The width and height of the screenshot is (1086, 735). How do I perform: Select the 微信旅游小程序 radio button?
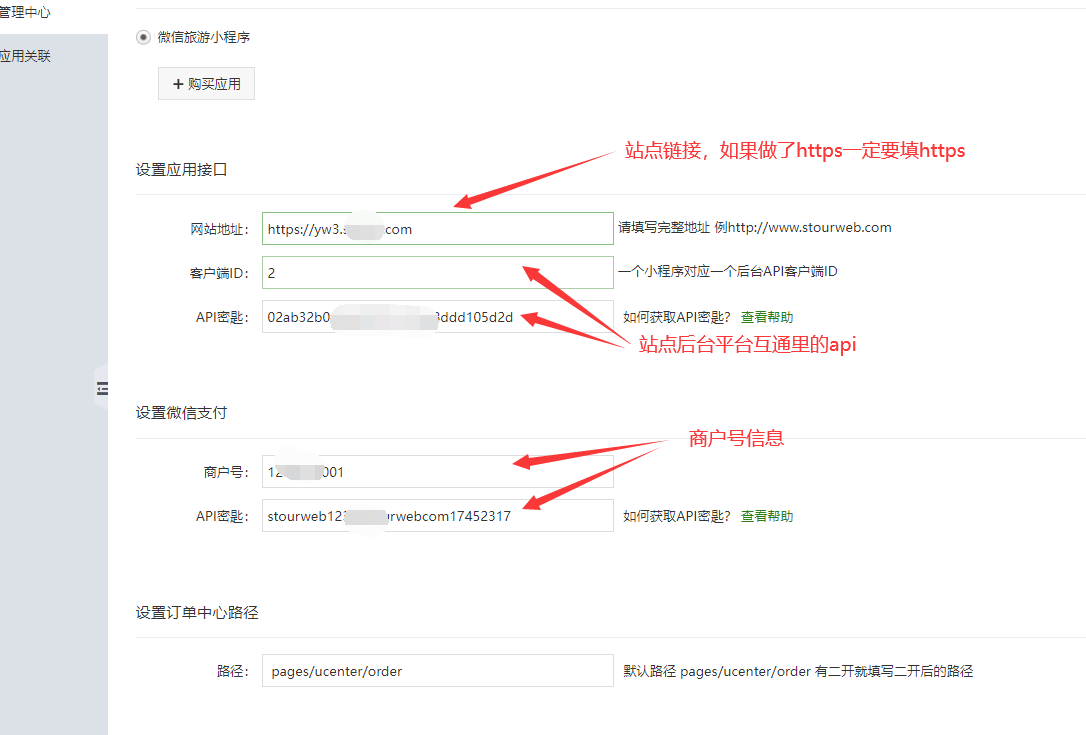coord(143,37)
